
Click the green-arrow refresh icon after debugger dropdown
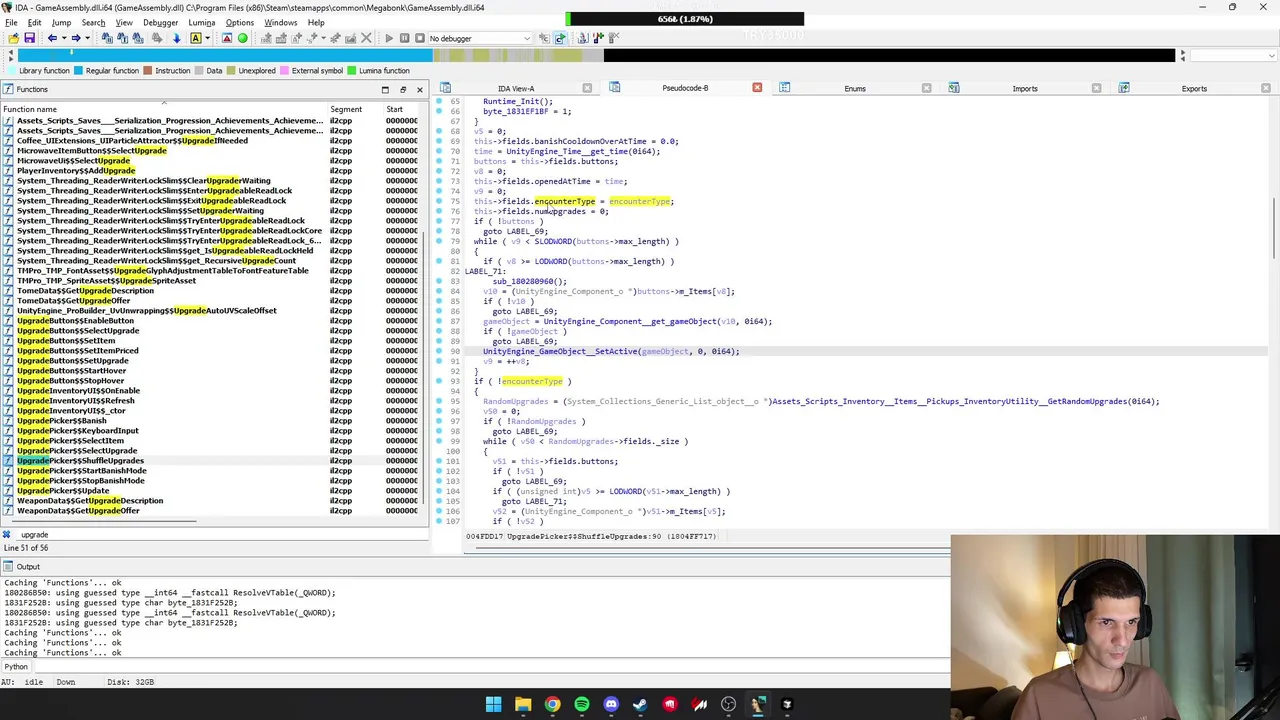560,38
